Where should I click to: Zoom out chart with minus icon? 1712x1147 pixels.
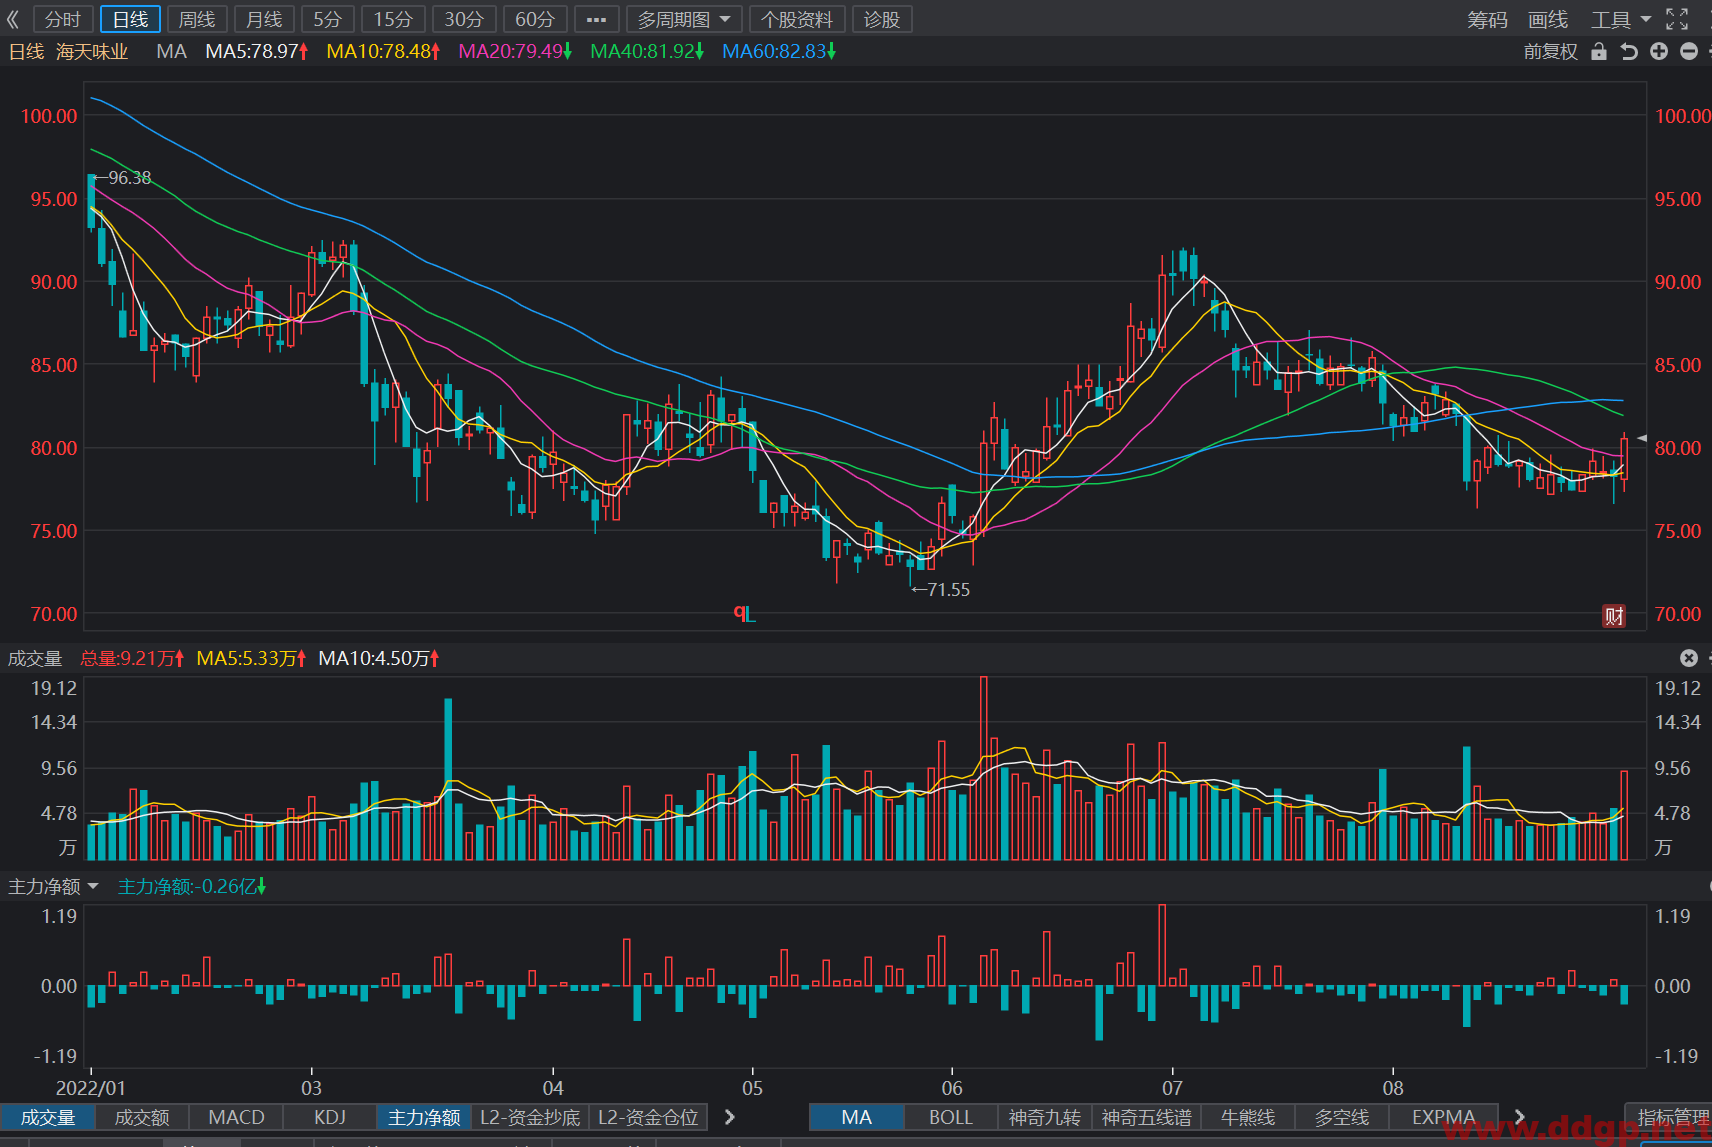coord(1689,51)
